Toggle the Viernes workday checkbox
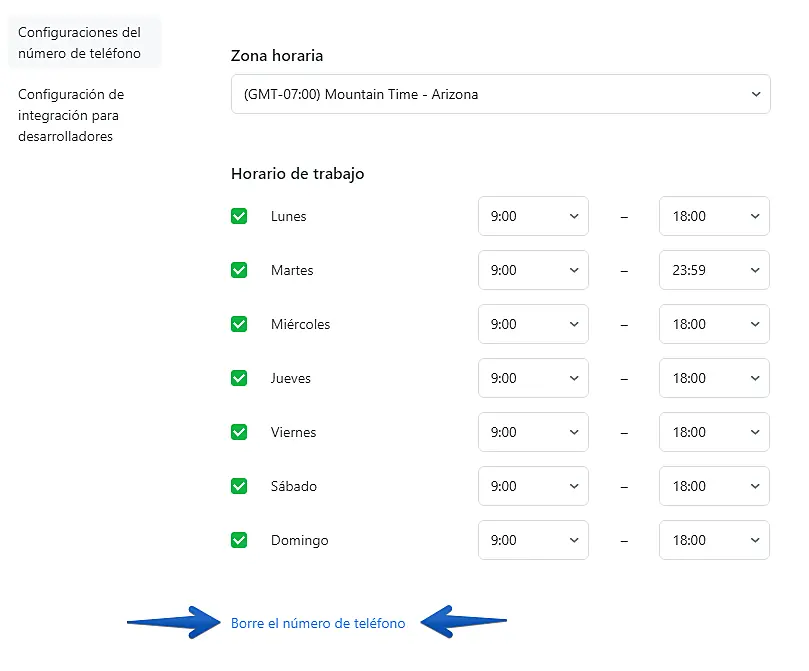The width and height of the screenshot is (809, 671). (x=239, y=432)
